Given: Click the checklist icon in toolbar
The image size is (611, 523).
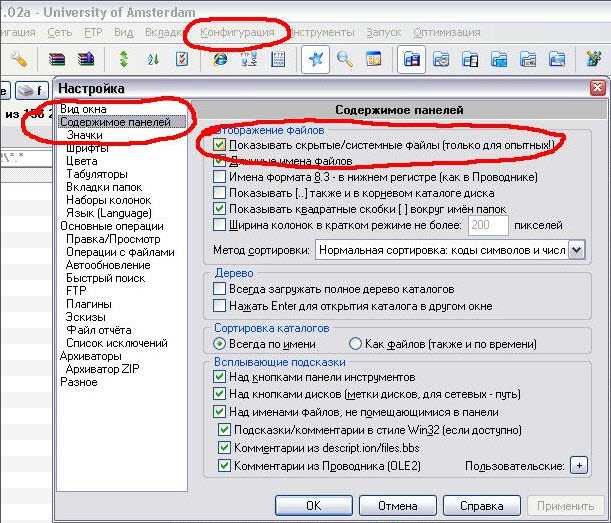Looking at the screenshot, I should point(181,60).
